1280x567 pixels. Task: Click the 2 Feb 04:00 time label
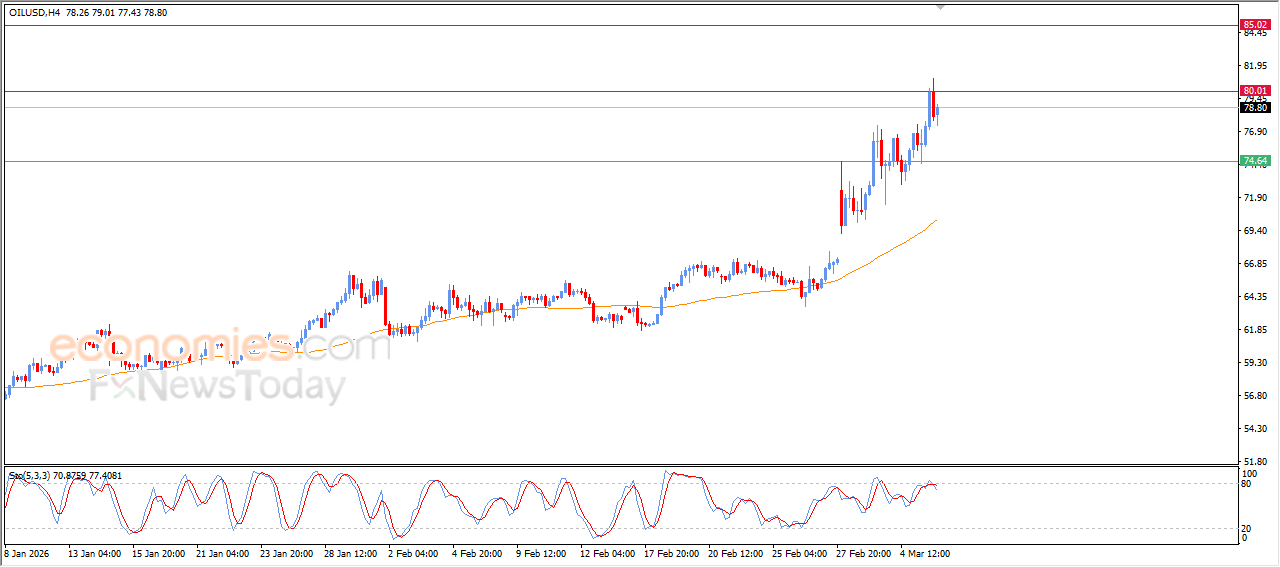(414, 552)
